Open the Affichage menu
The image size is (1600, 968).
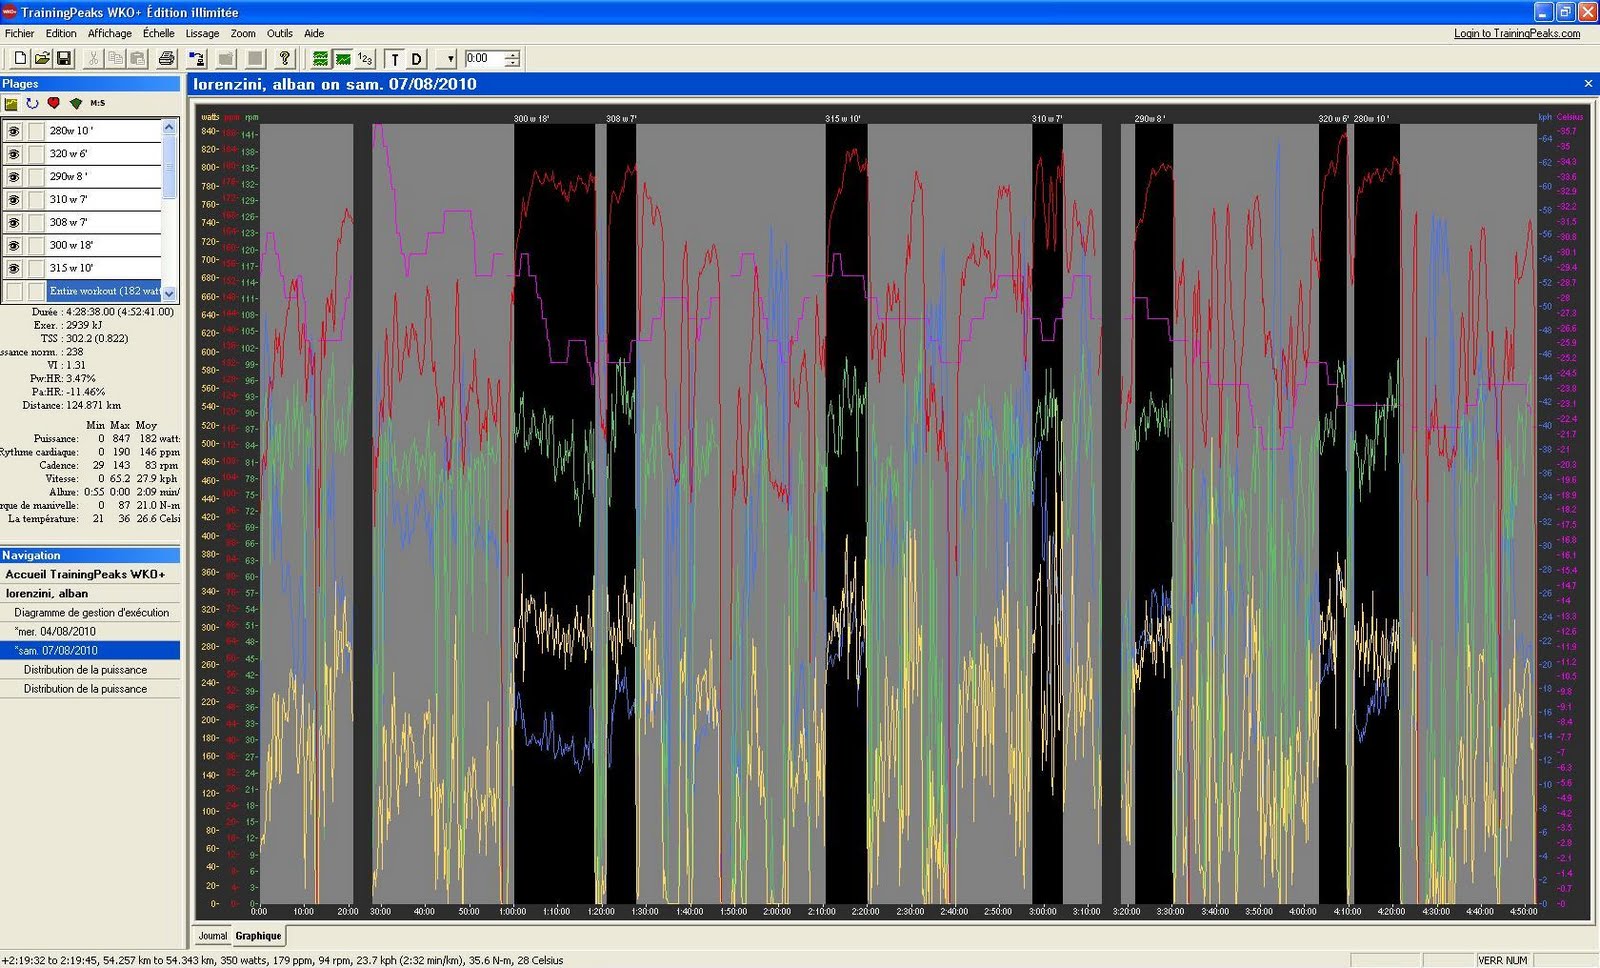click(110, 33)
